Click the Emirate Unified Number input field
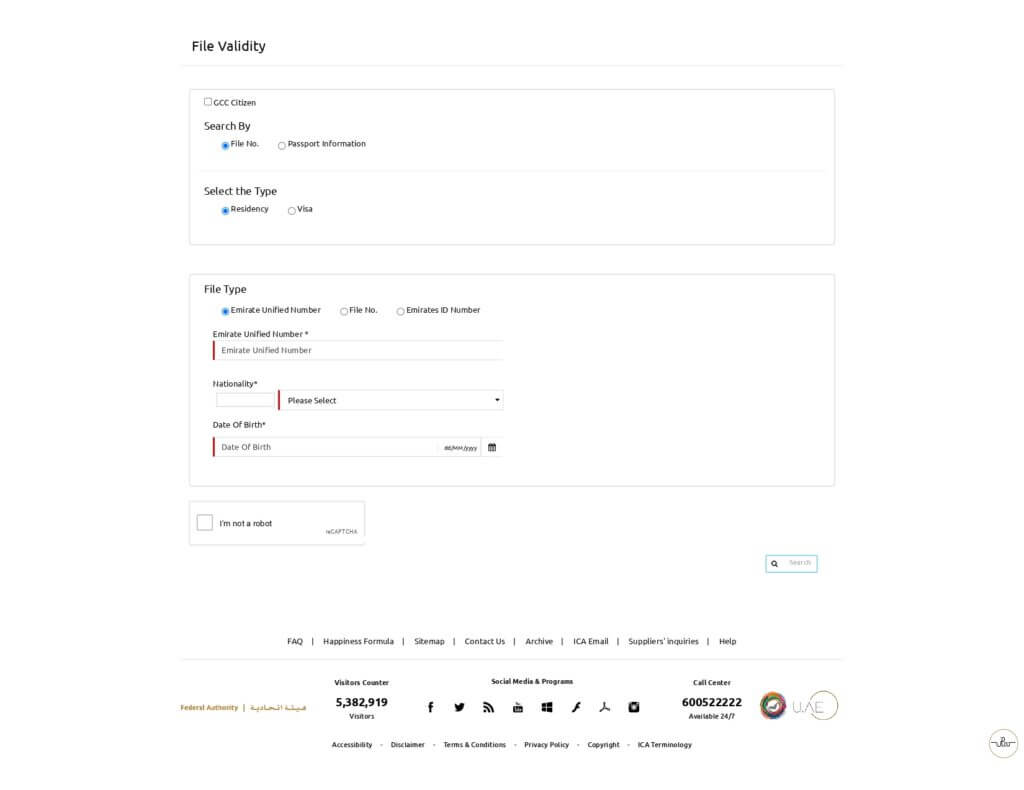 point(359,350)
